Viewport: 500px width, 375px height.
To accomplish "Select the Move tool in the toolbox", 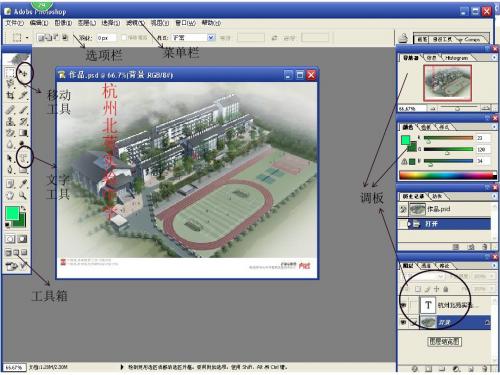I will (x=23, y=72).
